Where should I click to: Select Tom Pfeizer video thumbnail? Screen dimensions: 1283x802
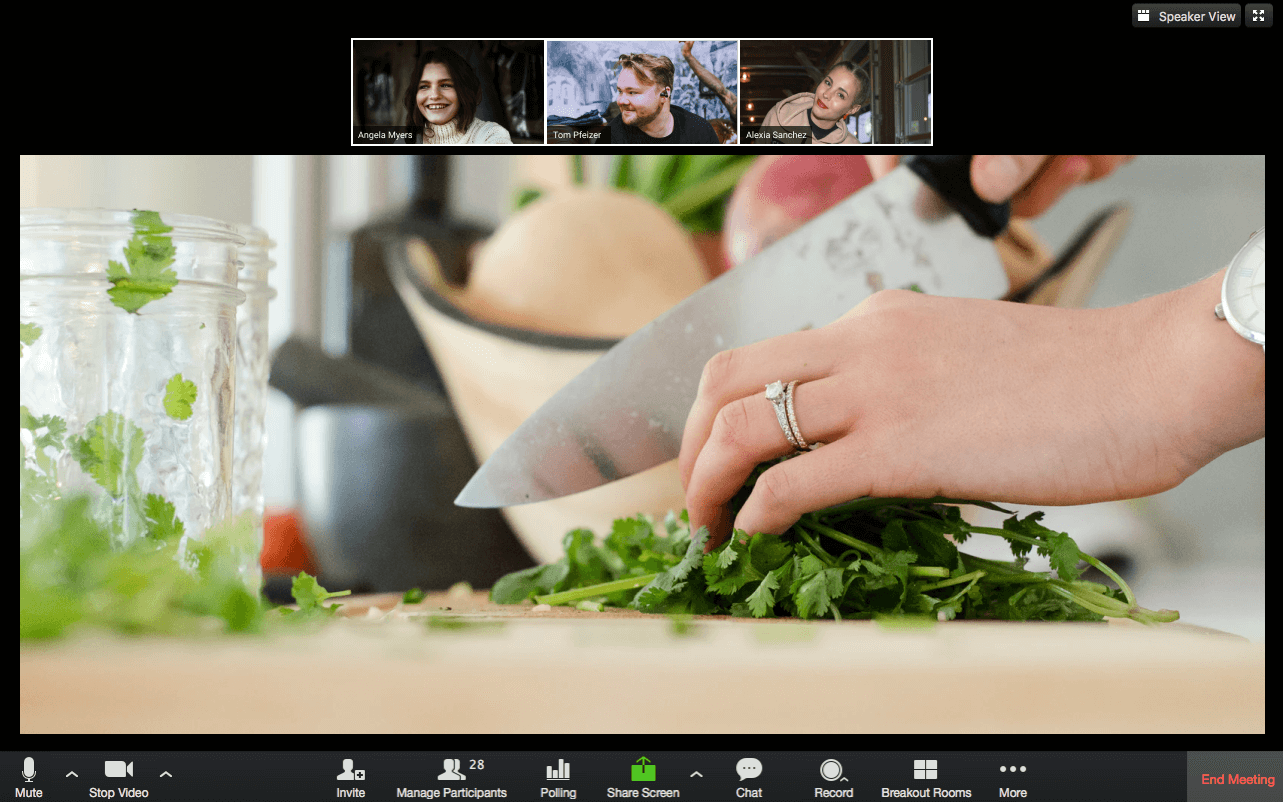coord(642,92)
